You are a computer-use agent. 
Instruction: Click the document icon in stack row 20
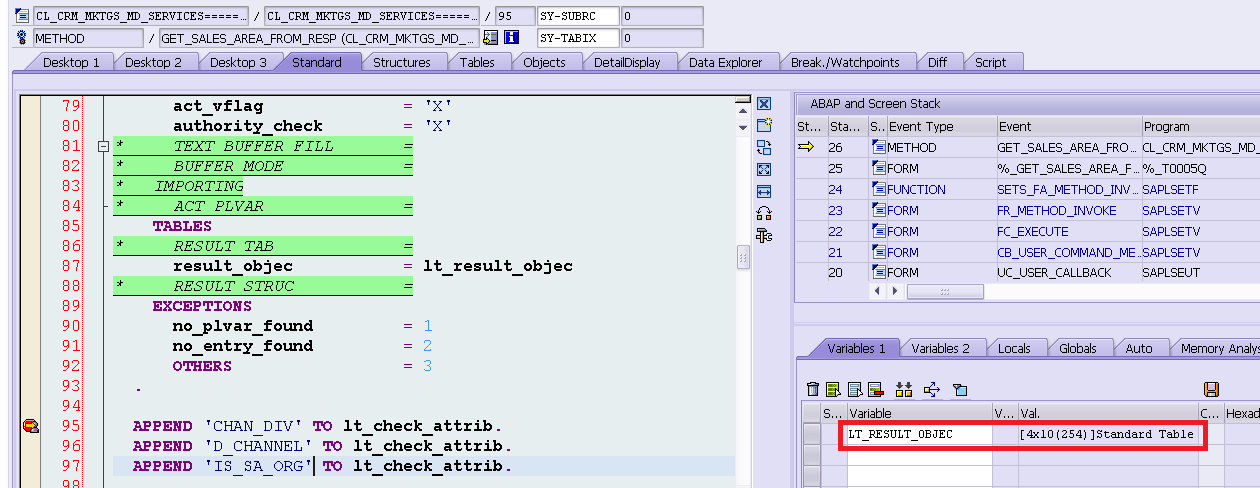point(879,272)
